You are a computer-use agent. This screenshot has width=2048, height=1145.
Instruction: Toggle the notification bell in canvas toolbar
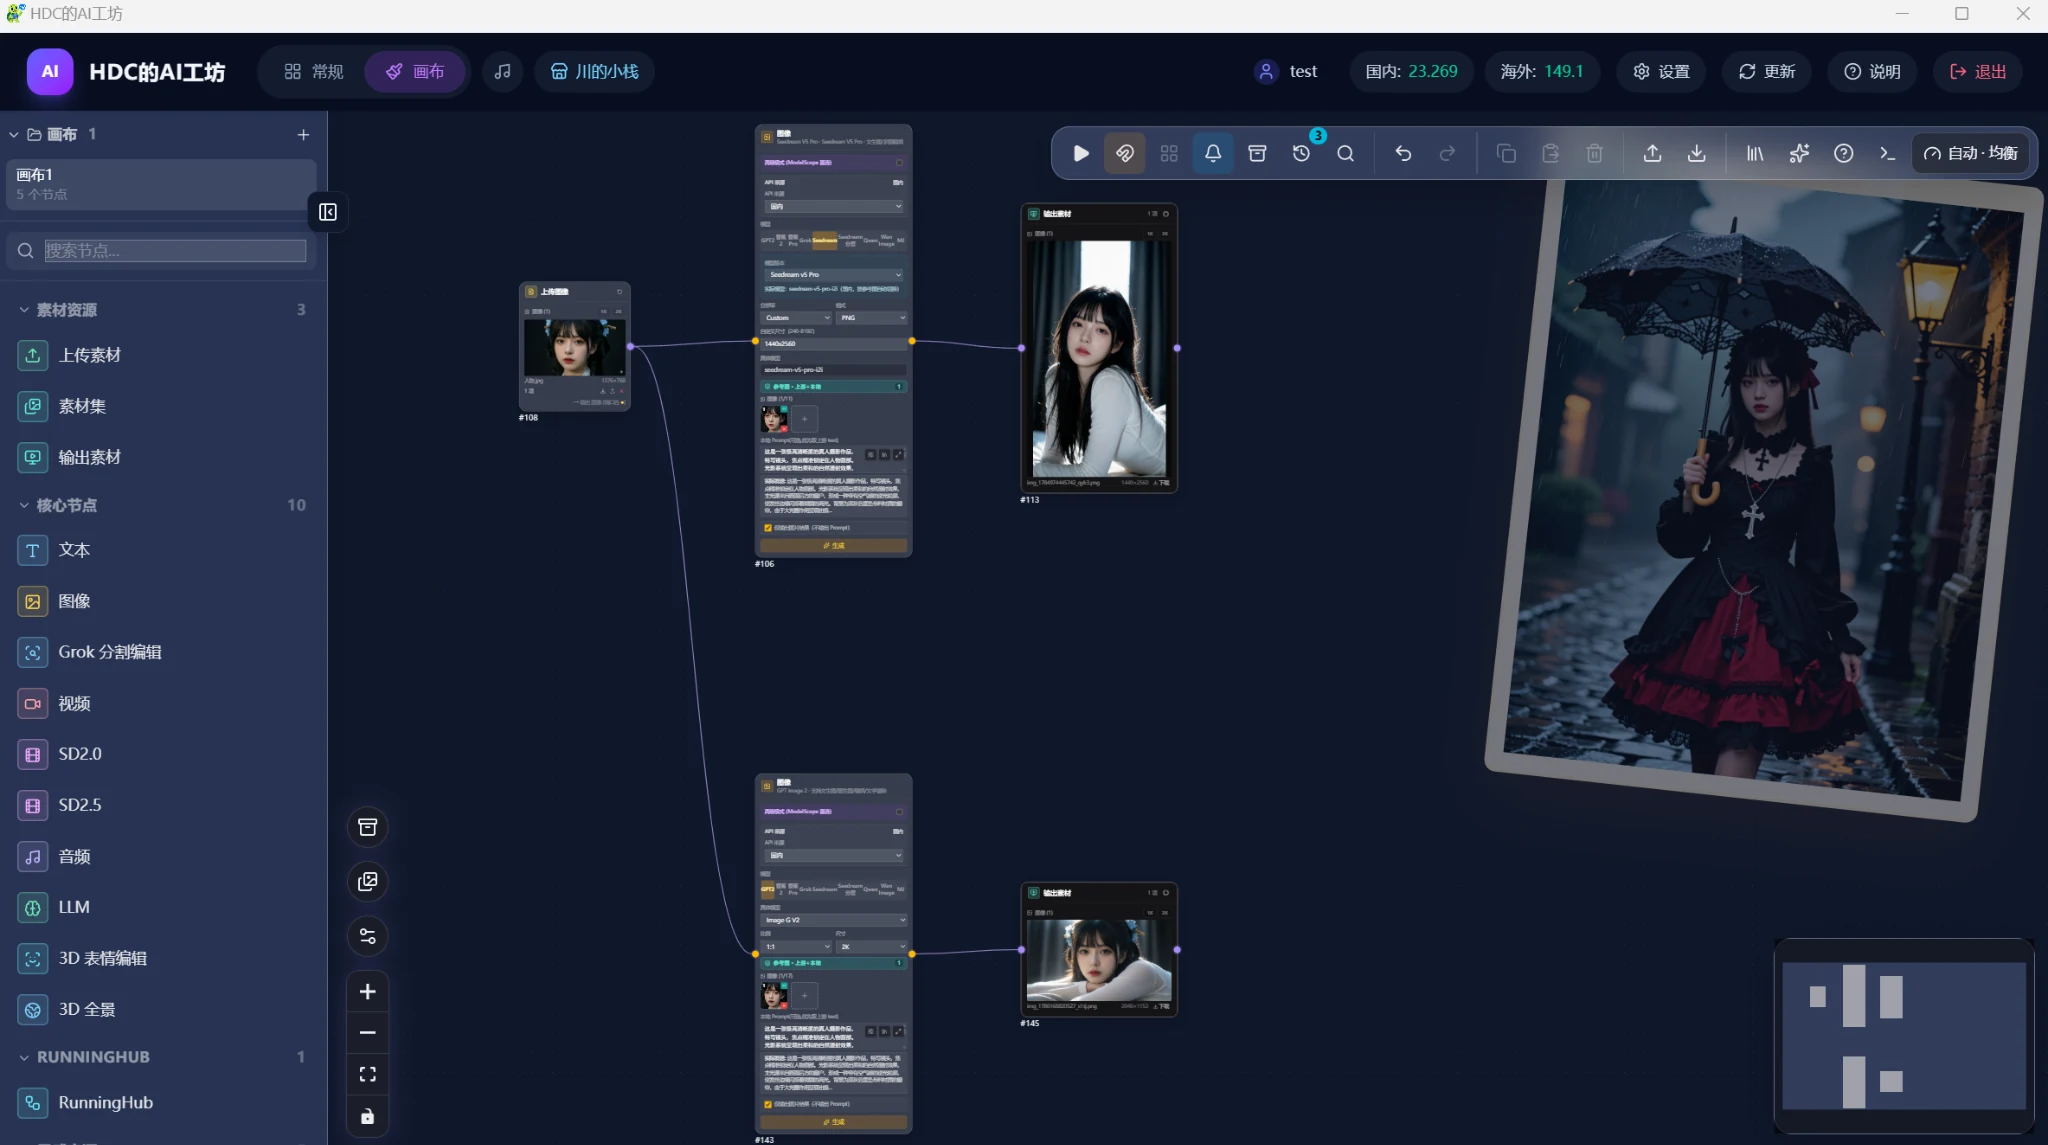1213,154
